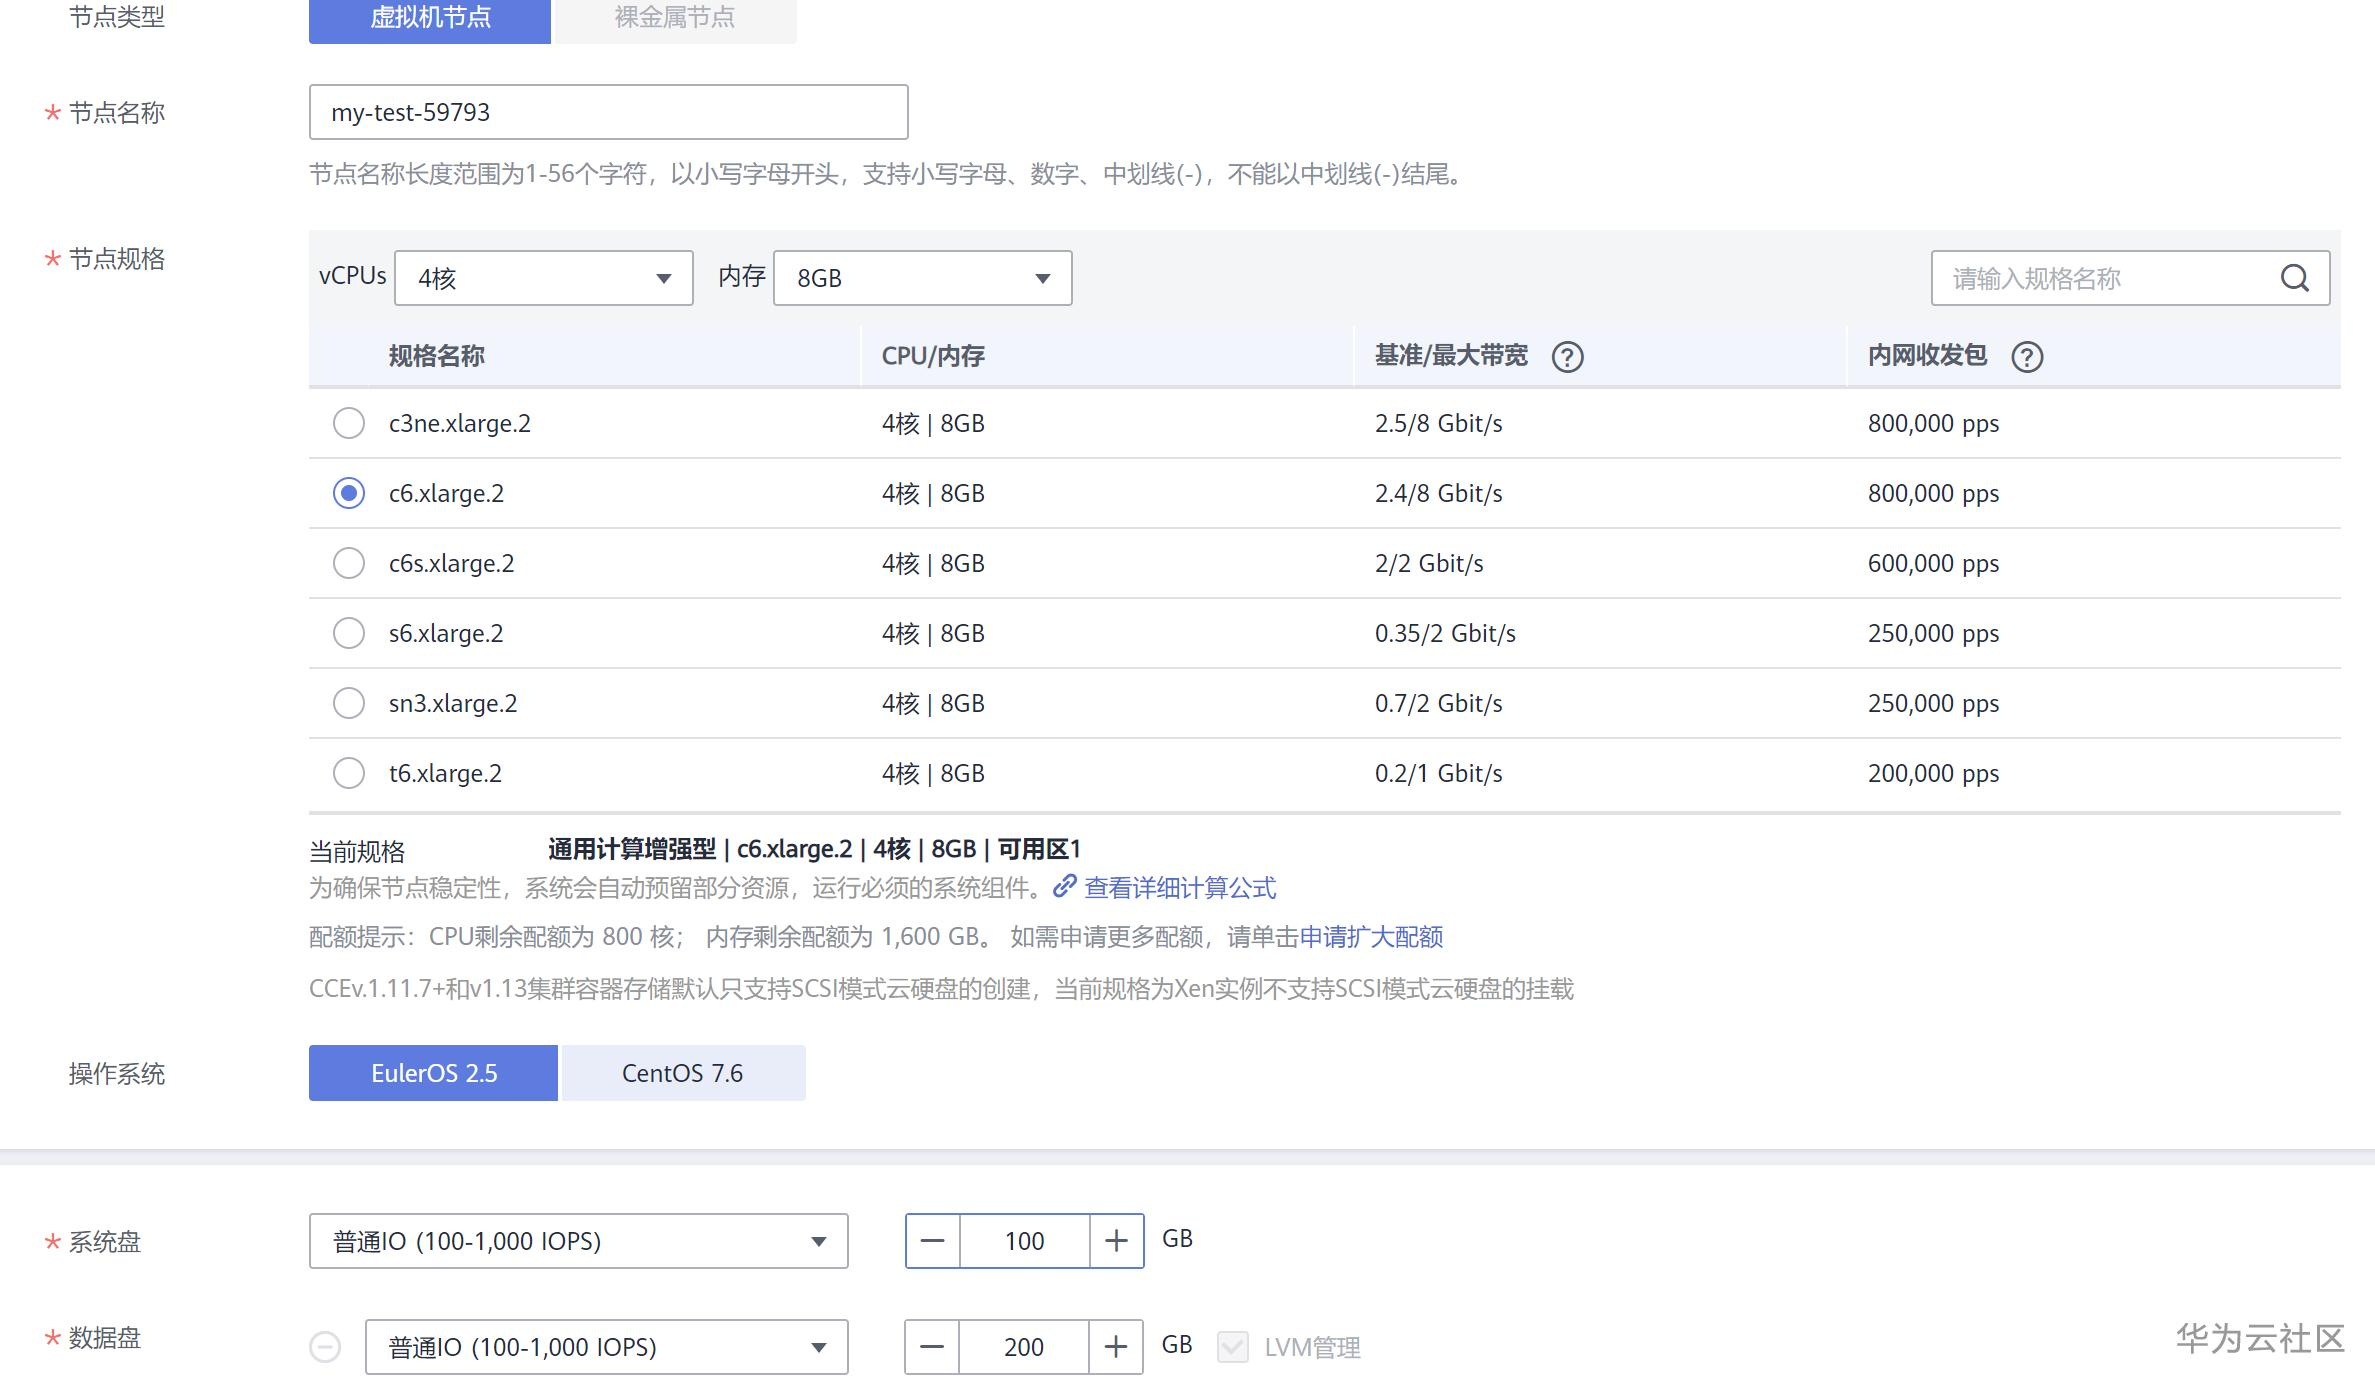Open the 查看详细计算公式 link

[x=1179, y=888]
